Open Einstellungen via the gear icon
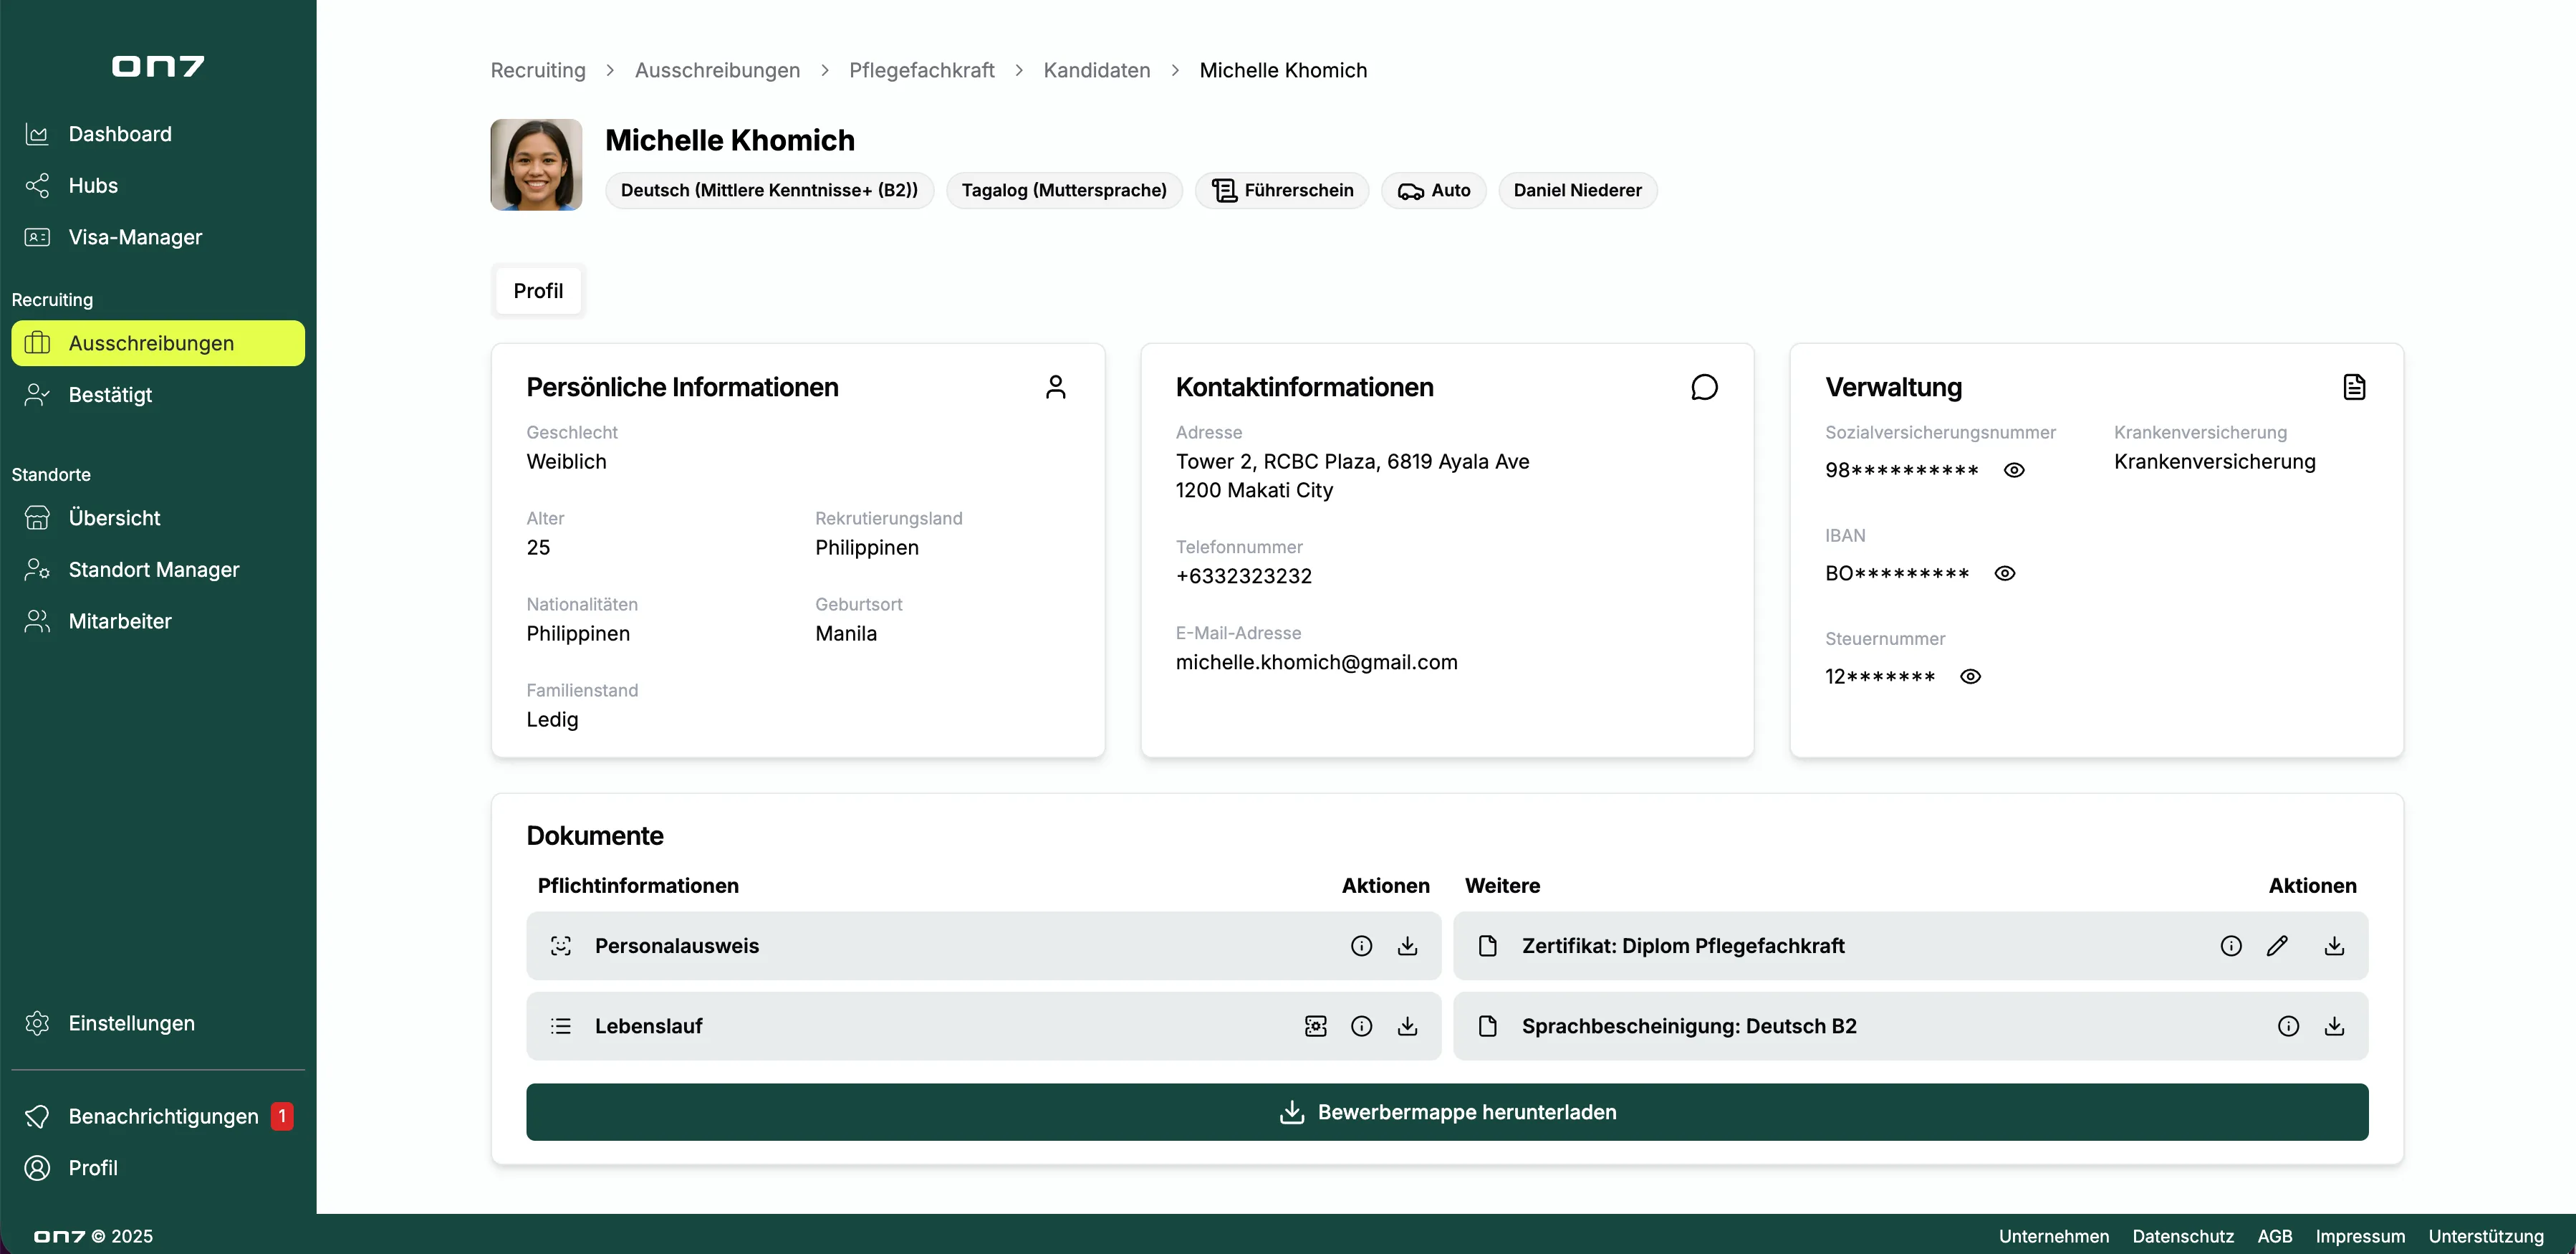2576x1254 pixels. click(37, 1023)
